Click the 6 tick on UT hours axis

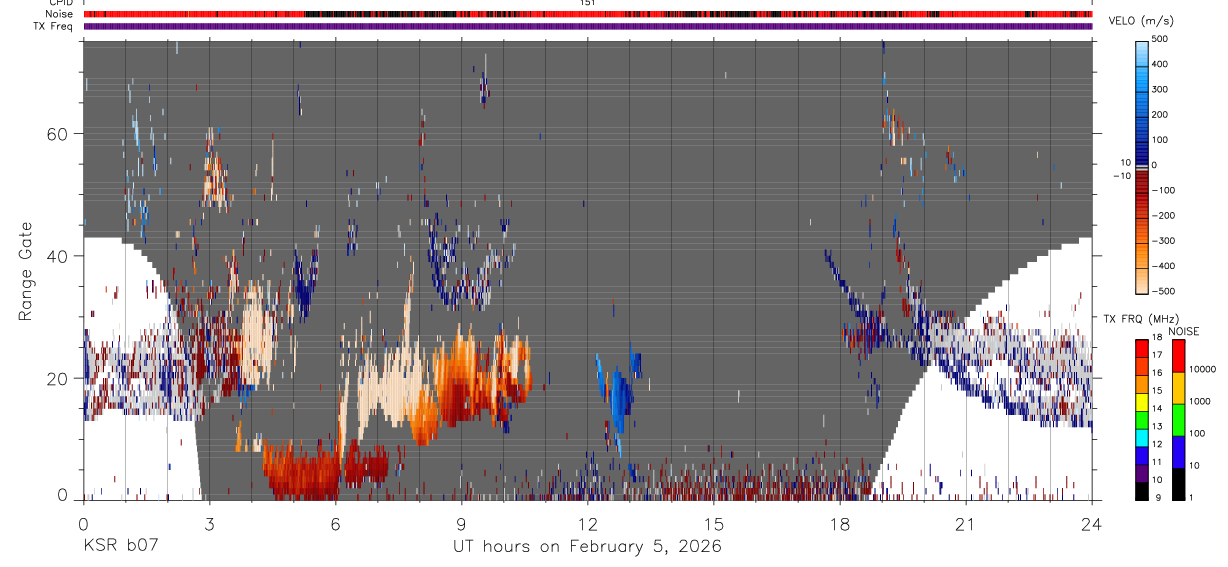336,524
